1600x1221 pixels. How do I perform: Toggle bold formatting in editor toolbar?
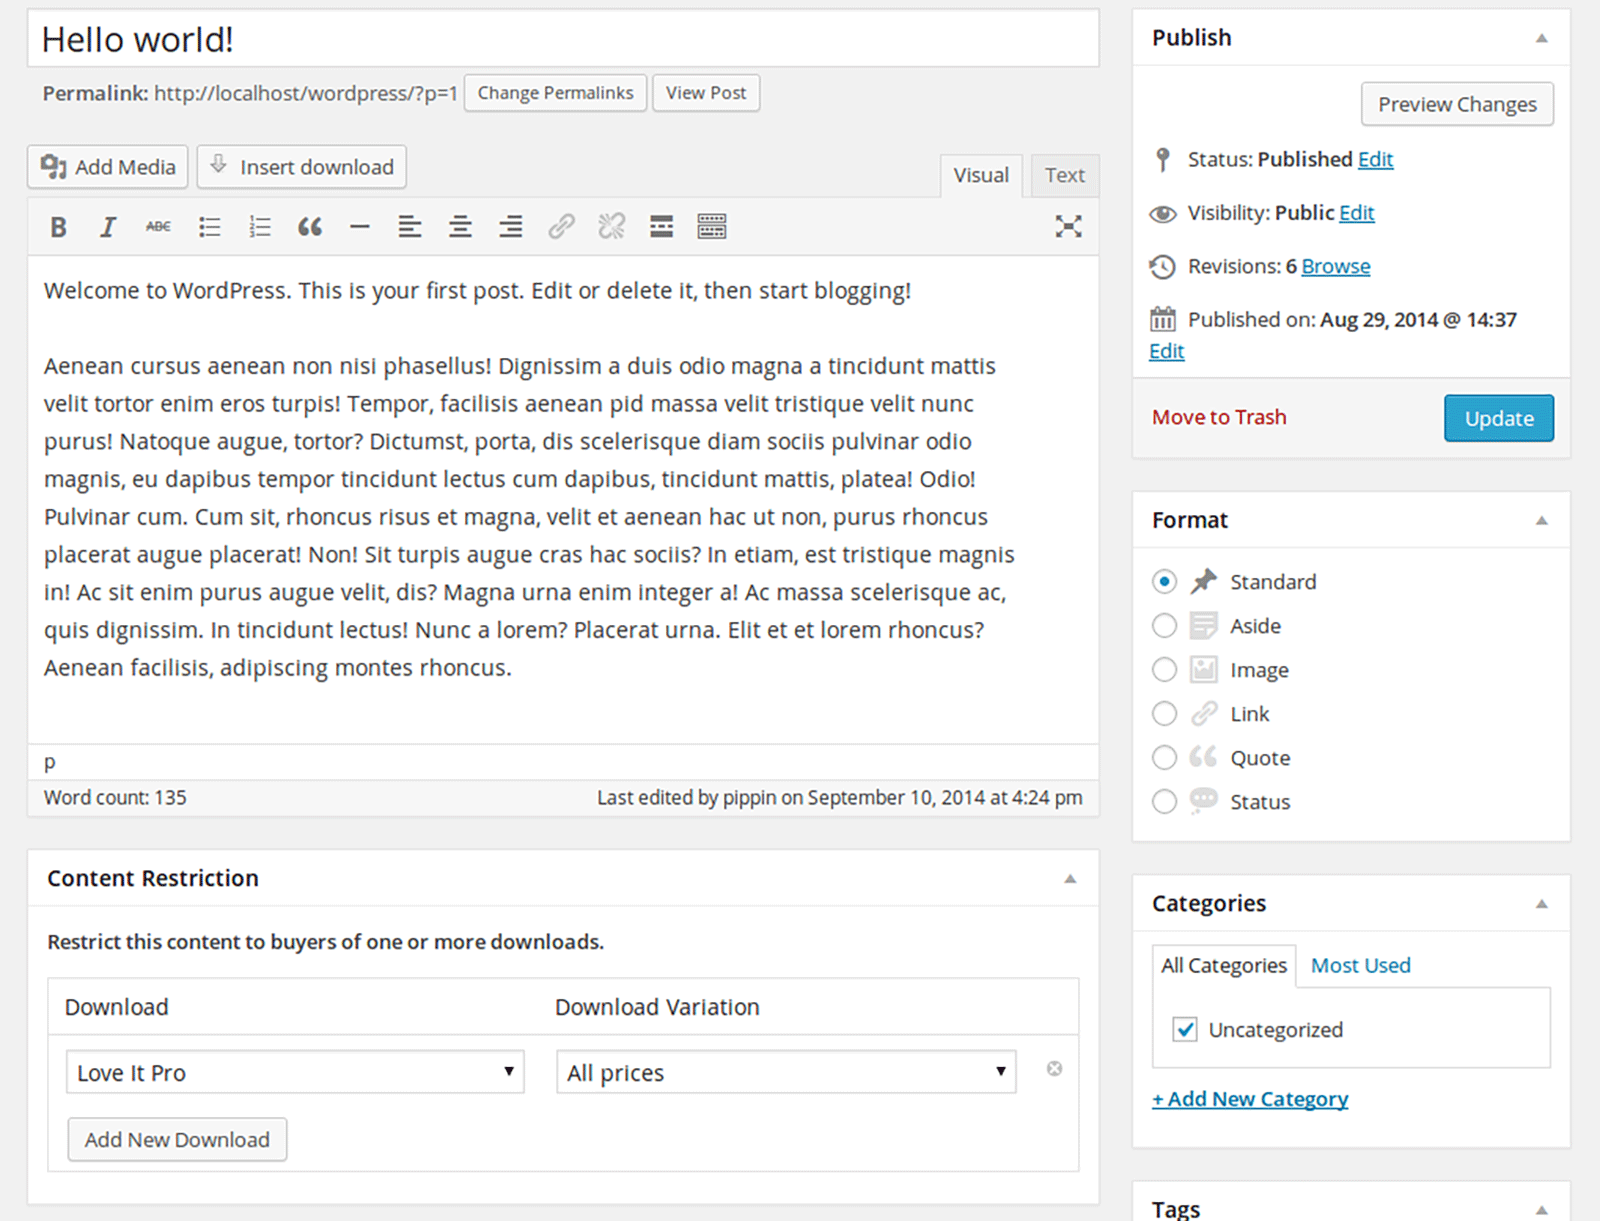(58, 227)
